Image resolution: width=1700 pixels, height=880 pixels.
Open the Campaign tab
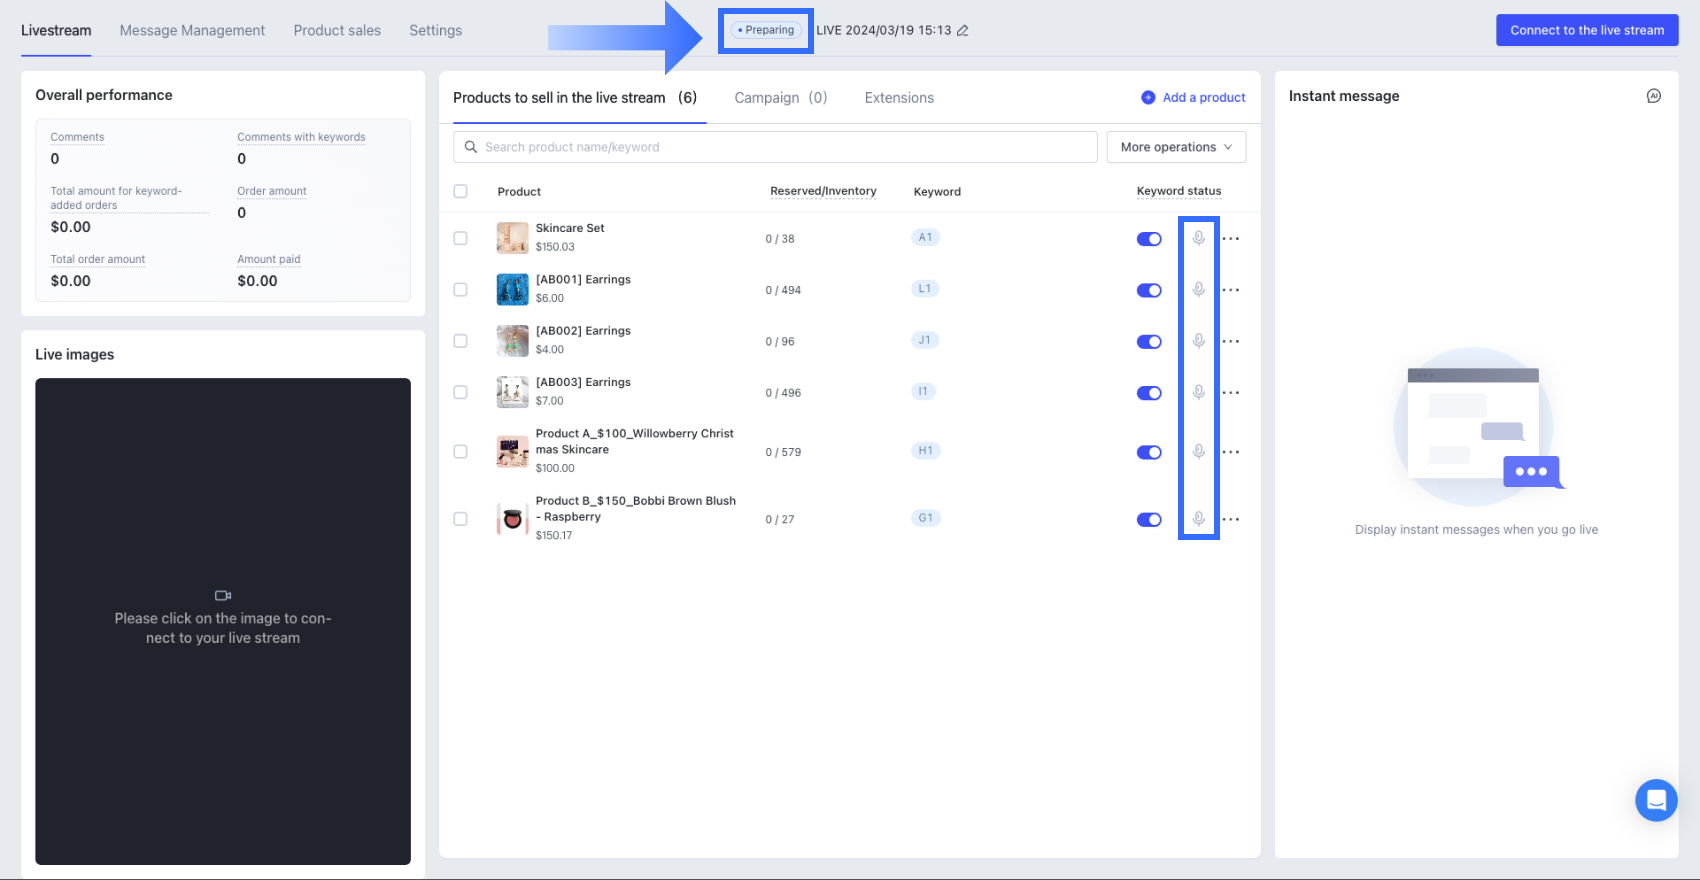pos(780,98)
